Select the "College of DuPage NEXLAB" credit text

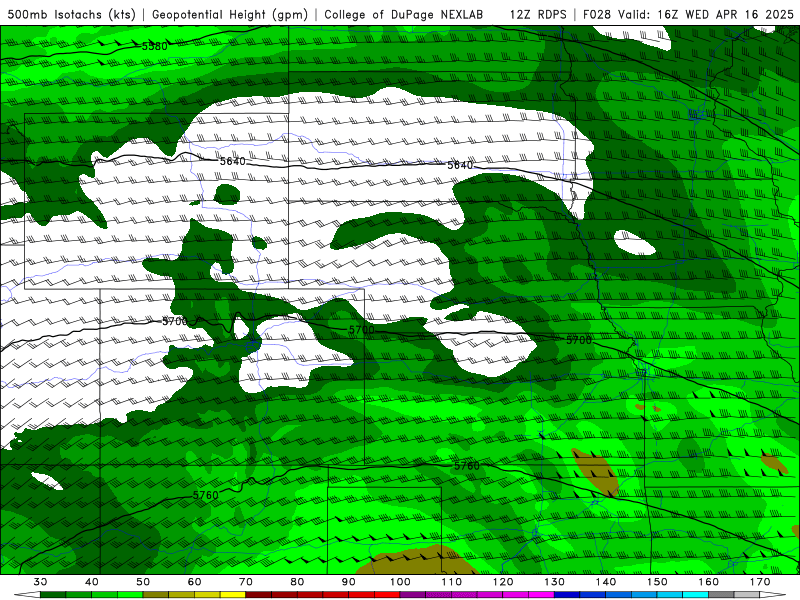coord(403,14)
